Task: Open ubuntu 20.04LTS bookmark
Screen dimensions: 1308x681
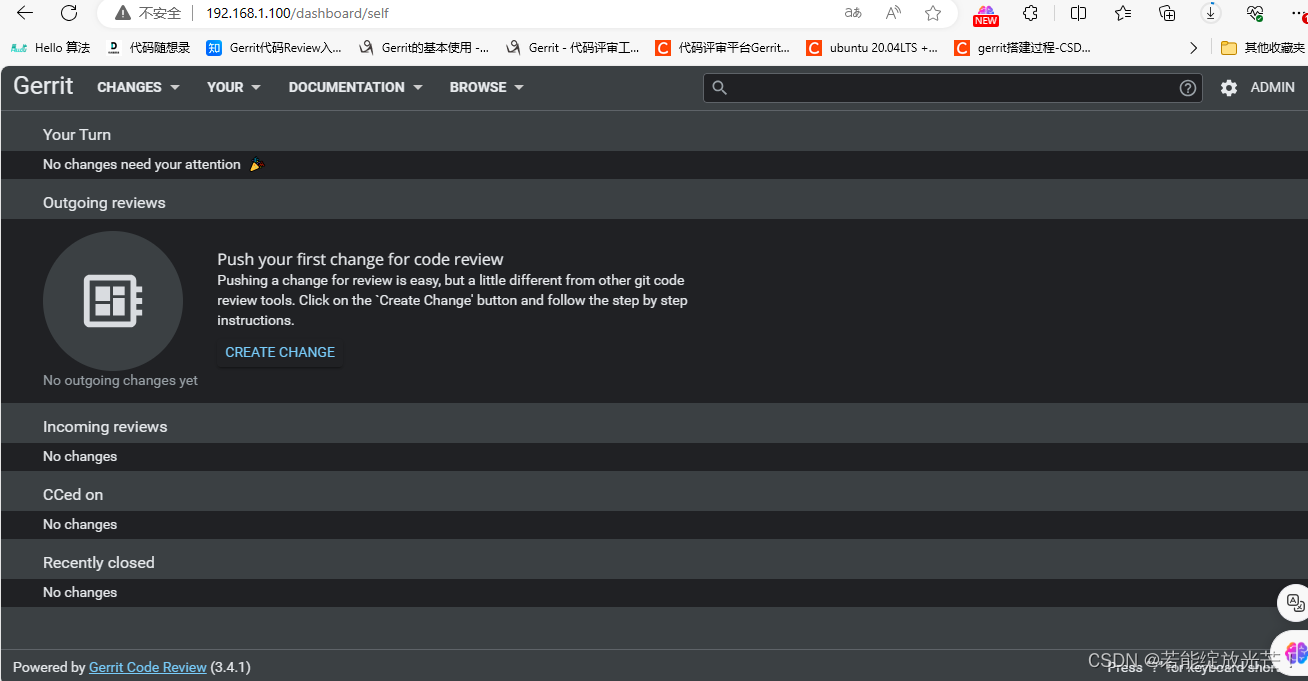Action: [873, 47]
